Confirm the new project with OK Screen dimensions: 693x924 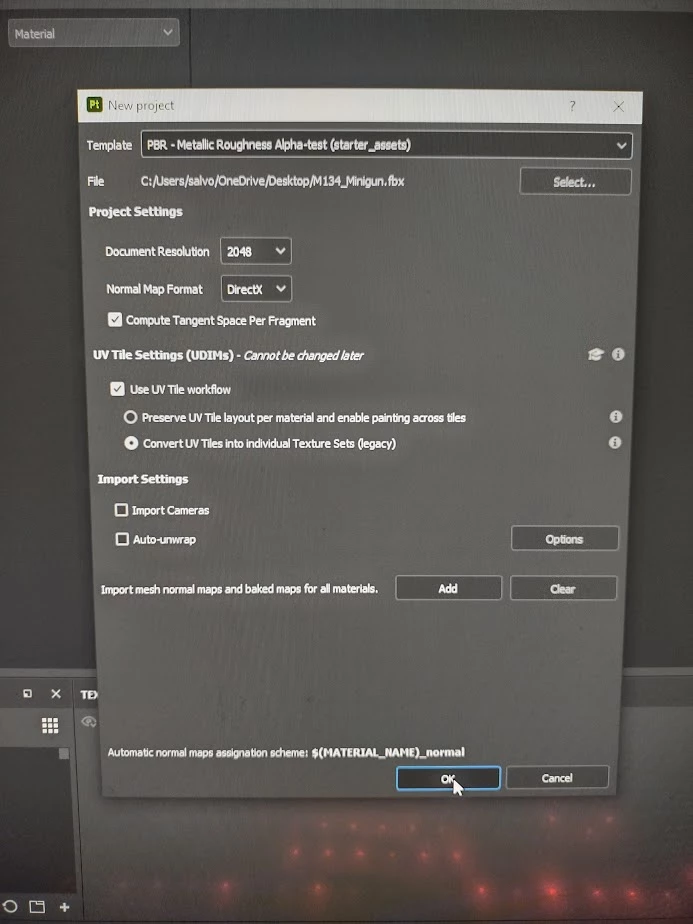(448, 778)
